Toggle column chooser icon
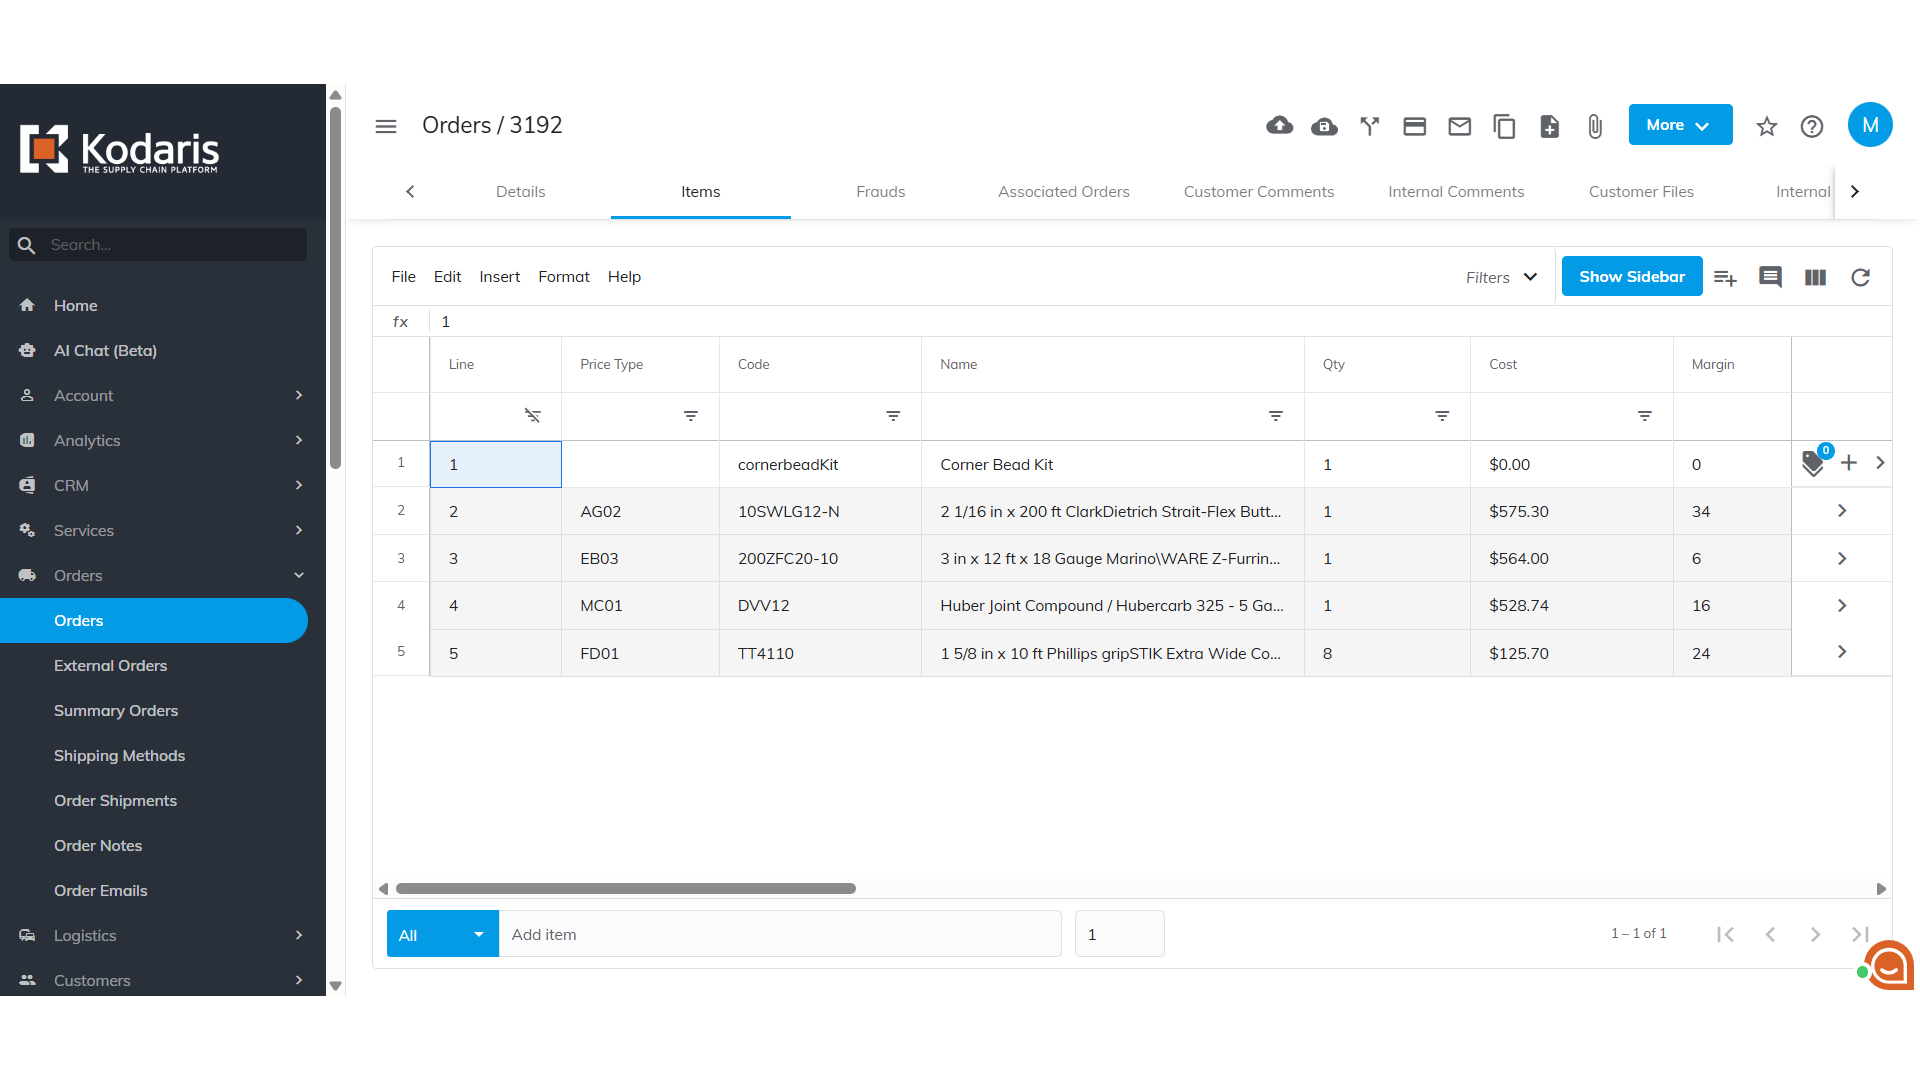 pyautogui.click(x=1815, y=277)
